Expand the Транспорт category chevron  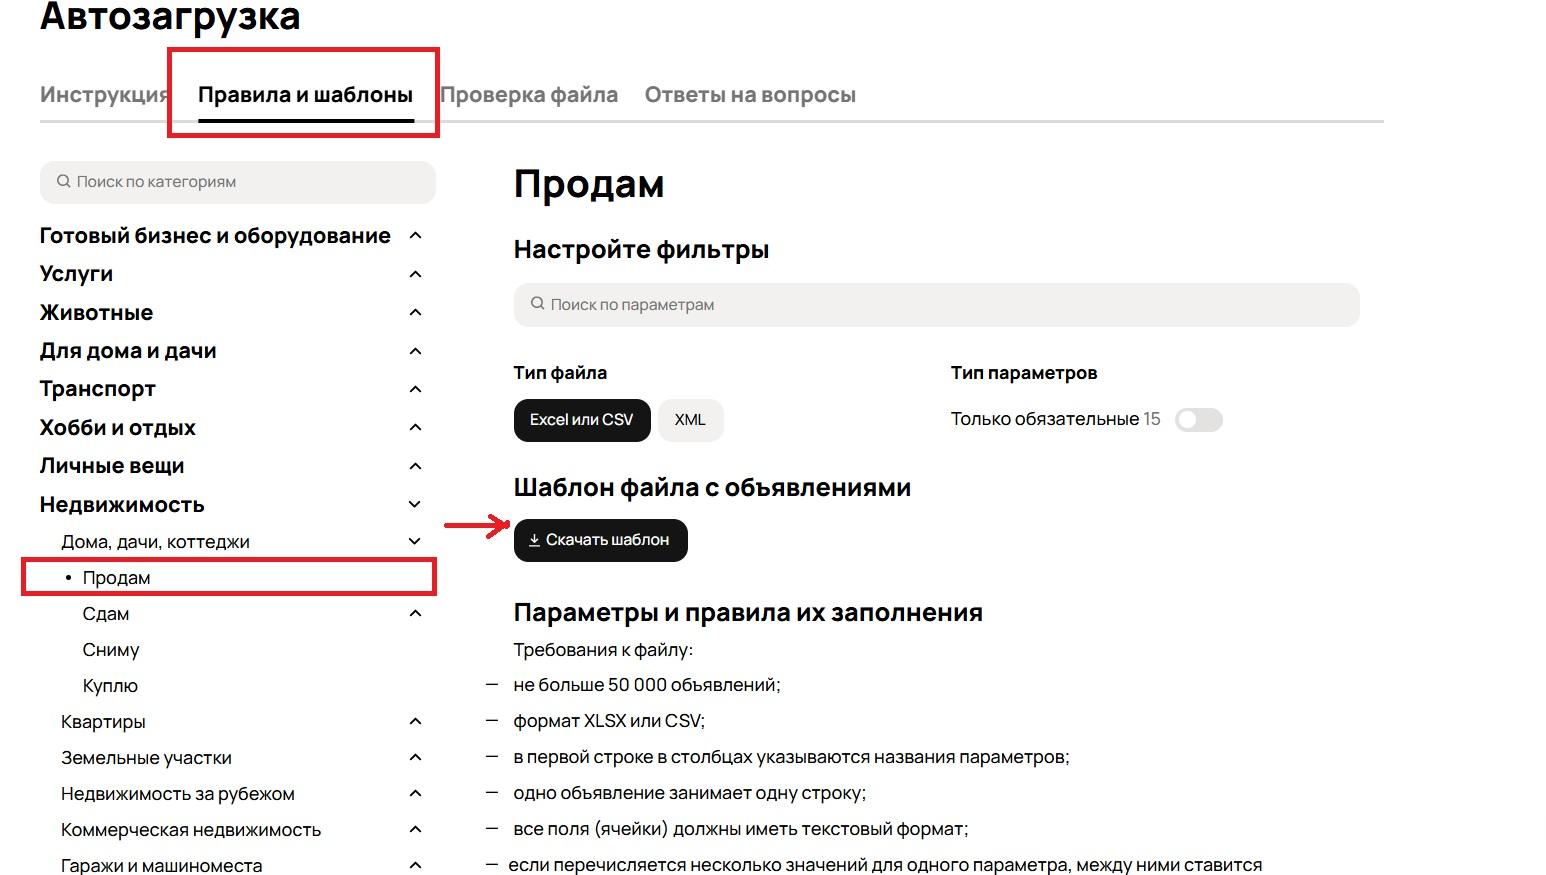pyautogui.click(x=416, y=389)
